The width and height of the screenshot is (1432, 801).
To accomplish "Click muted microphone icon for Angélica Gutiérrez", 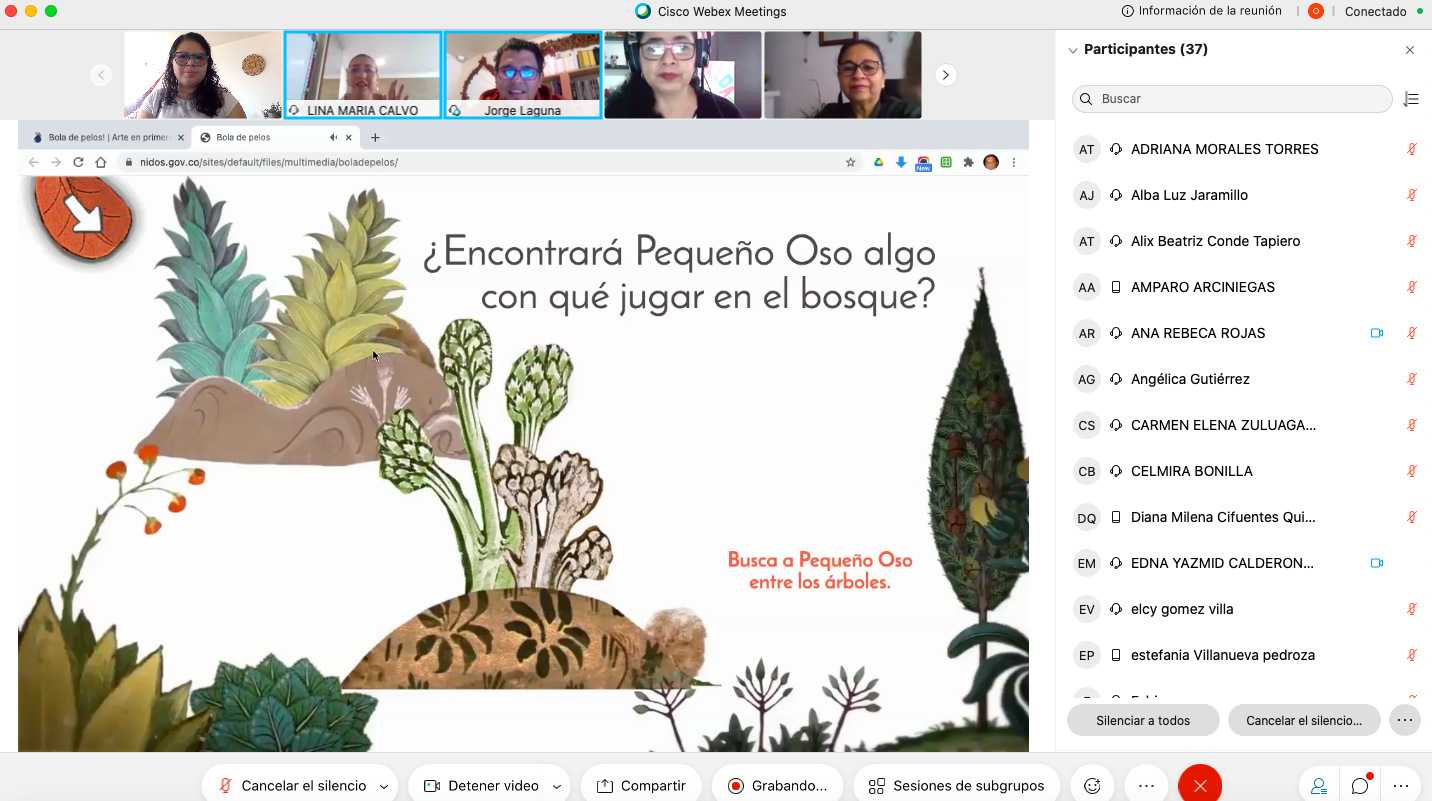I will click(x=1412, y=379).
